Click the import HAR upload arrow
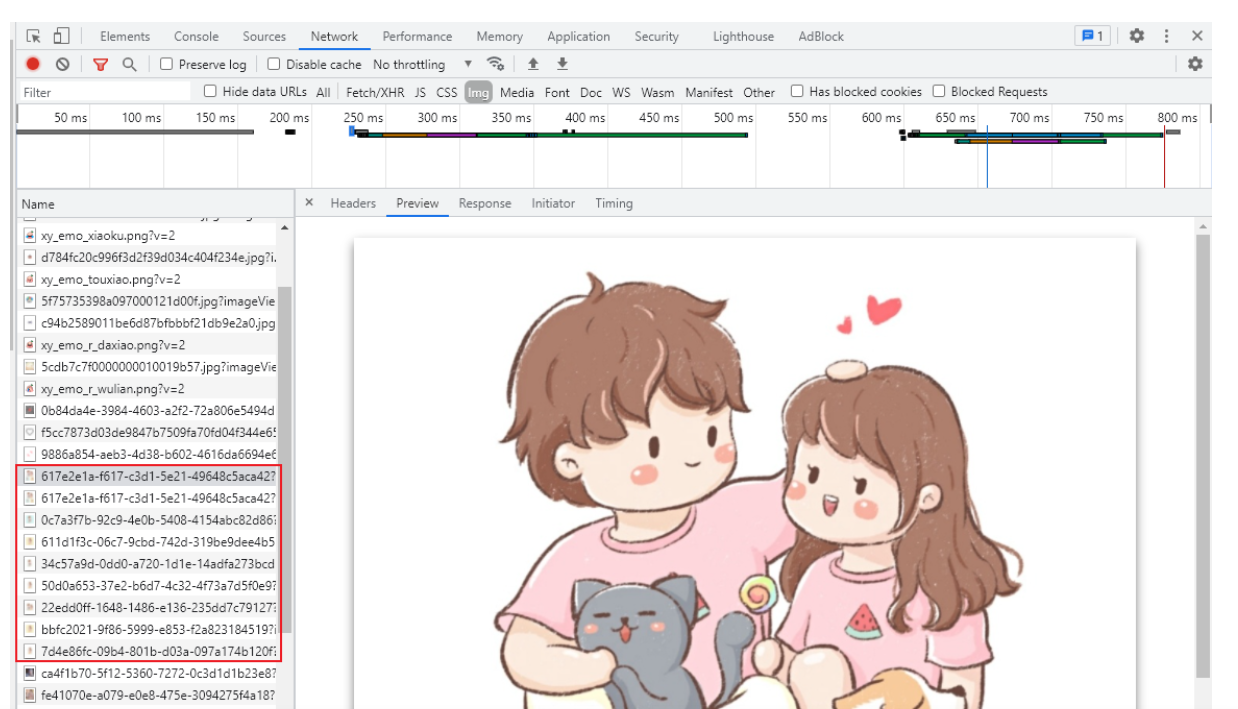Image resolution: width=1238 pixels, height=709 pixels. click(x=533, y=64)
